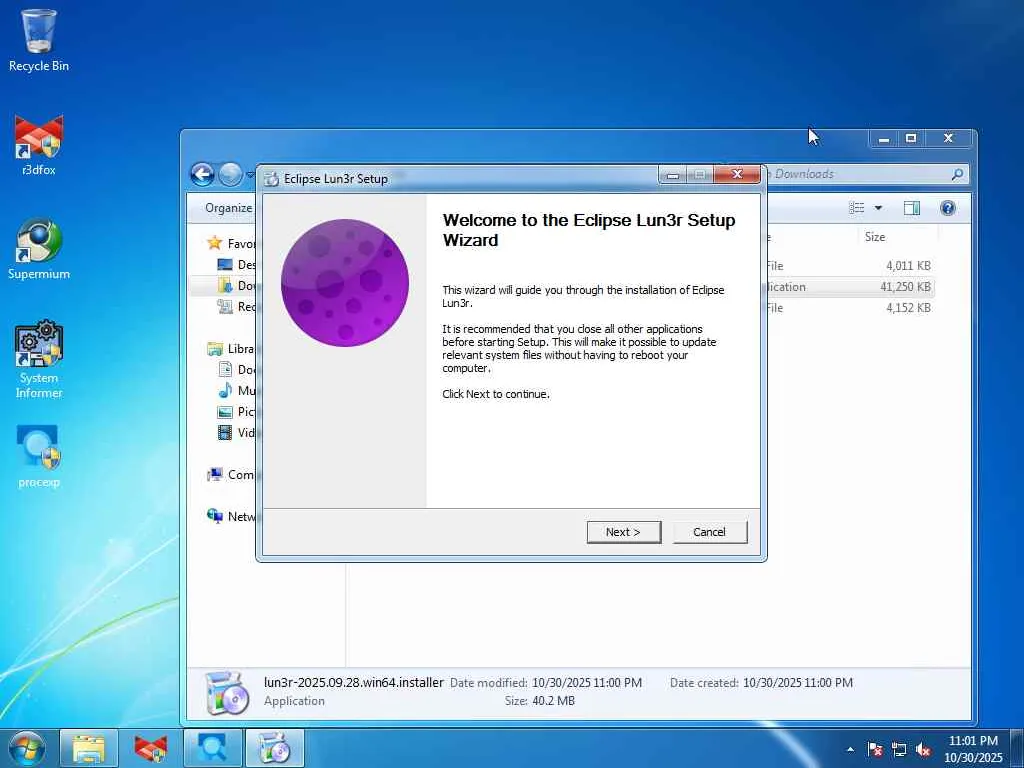The width and height of the screenshot is (1024, 768).
Task: Open the Windows Start menu orb
Action: (27, 748)
